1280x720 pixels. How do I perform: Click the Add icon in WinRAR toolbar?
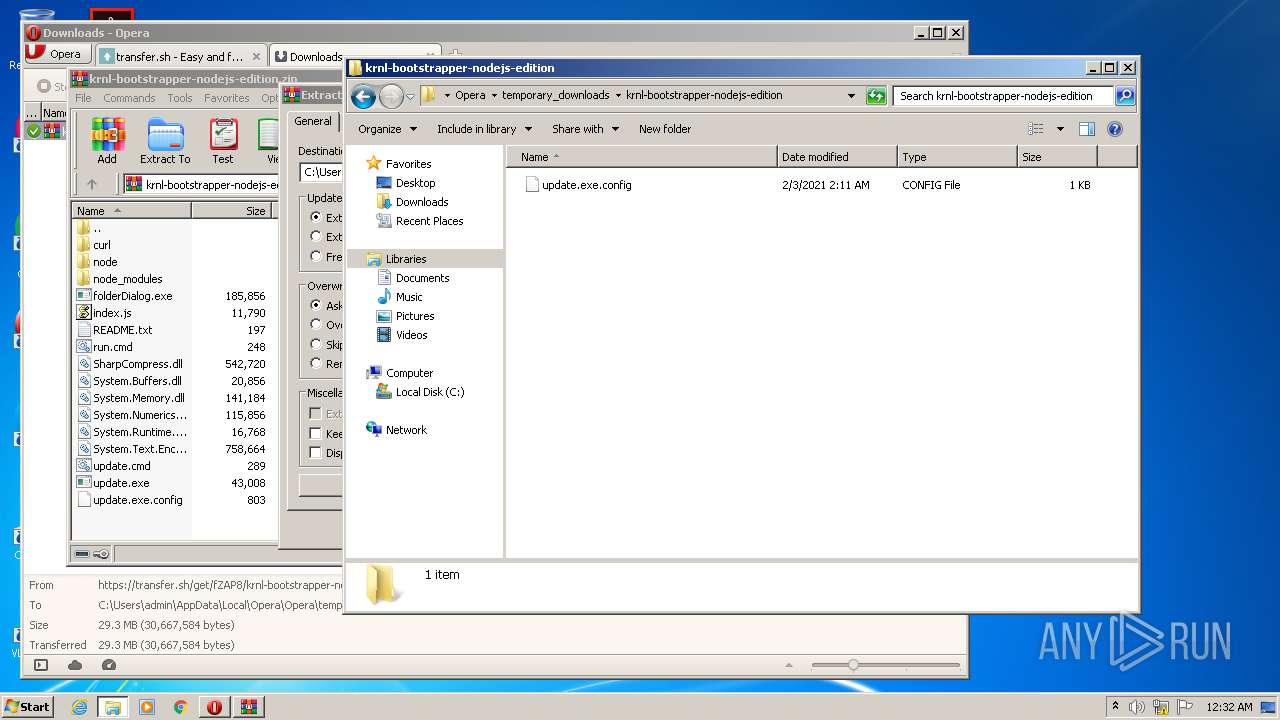[107, 141]
